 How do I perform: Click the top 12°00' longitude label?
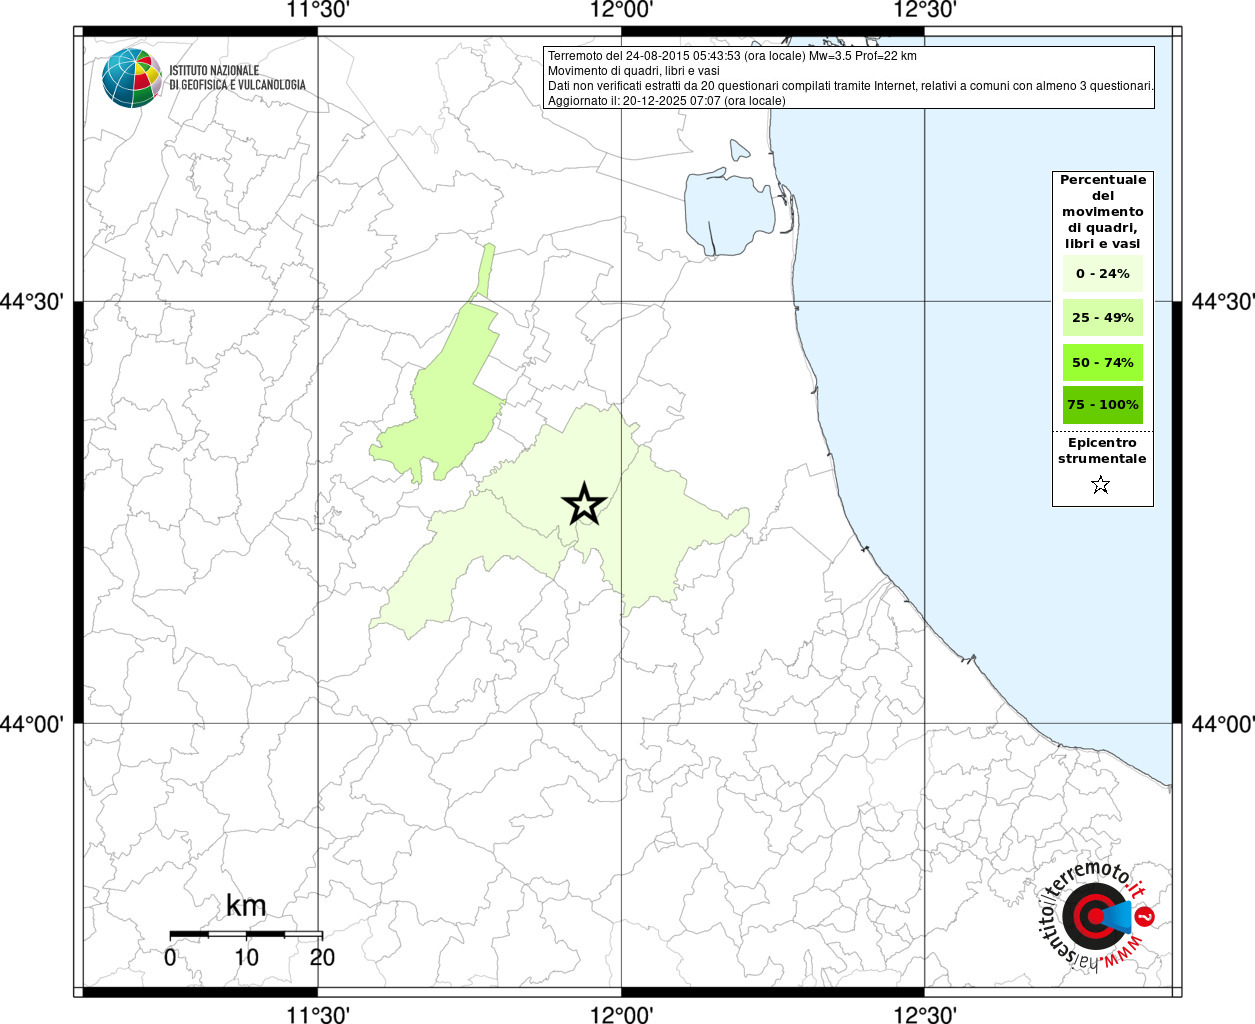click(x=622, y=10)
